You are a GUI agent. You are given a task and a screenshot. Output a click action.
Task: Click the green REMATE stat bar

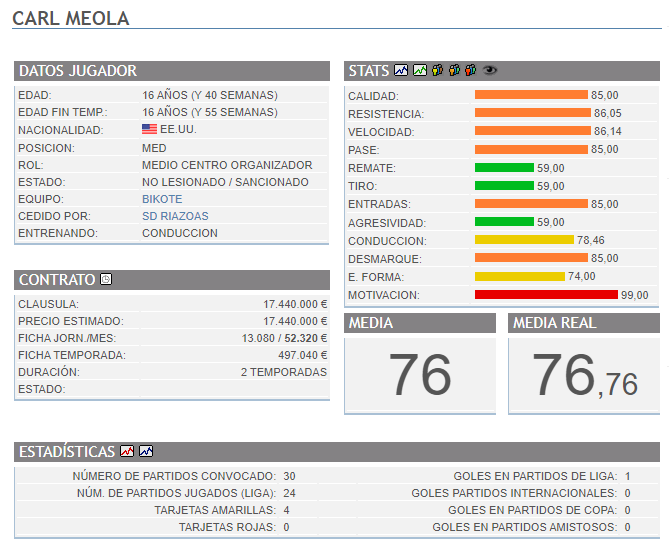pyautogui.click(x=504, y=168)
